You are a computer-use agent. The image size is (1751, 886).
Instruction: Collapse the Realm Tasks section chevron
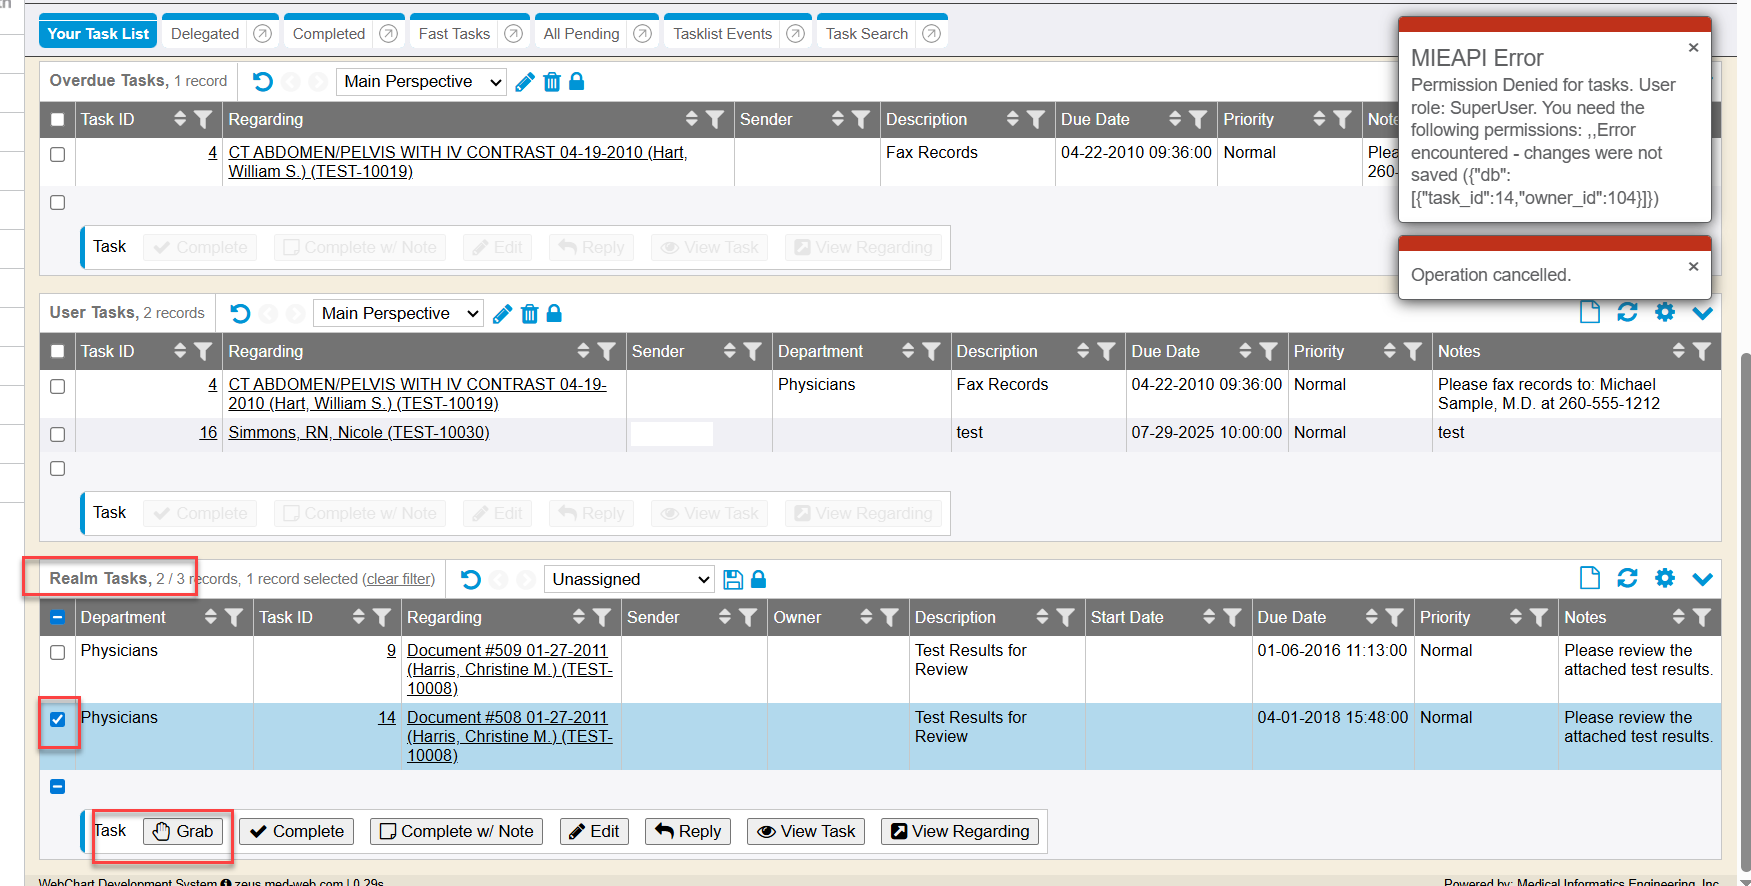tap(1703, 578)
